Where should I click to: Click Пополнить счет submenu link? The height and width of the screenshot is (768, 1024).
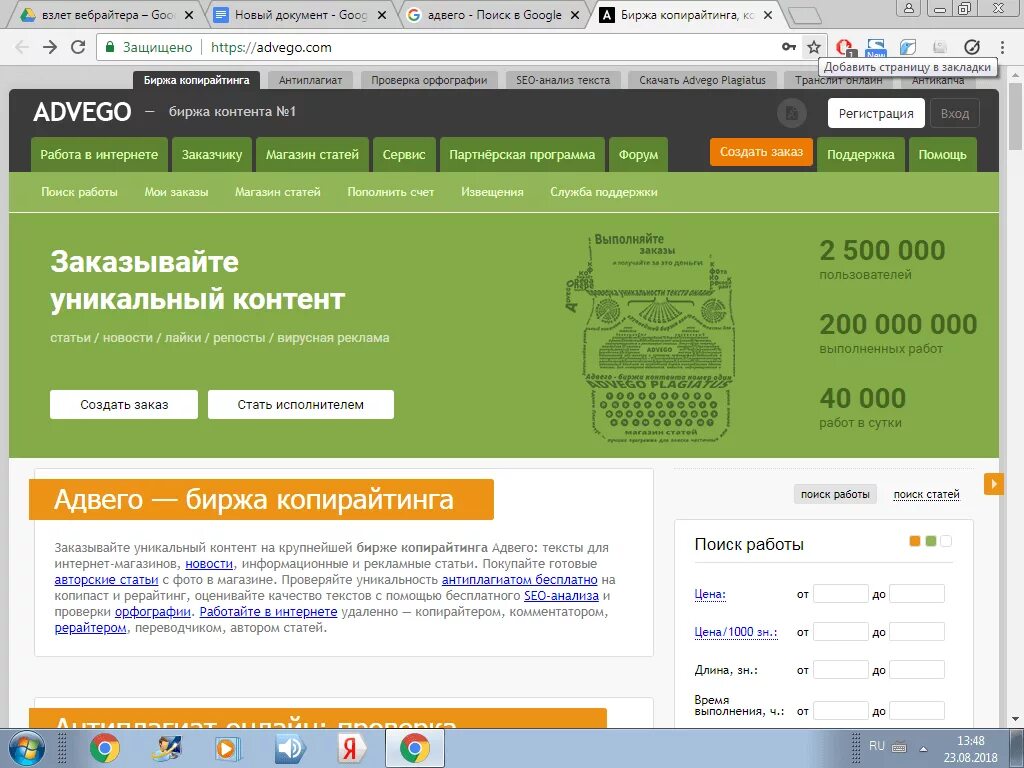click(x=391, y=192)
